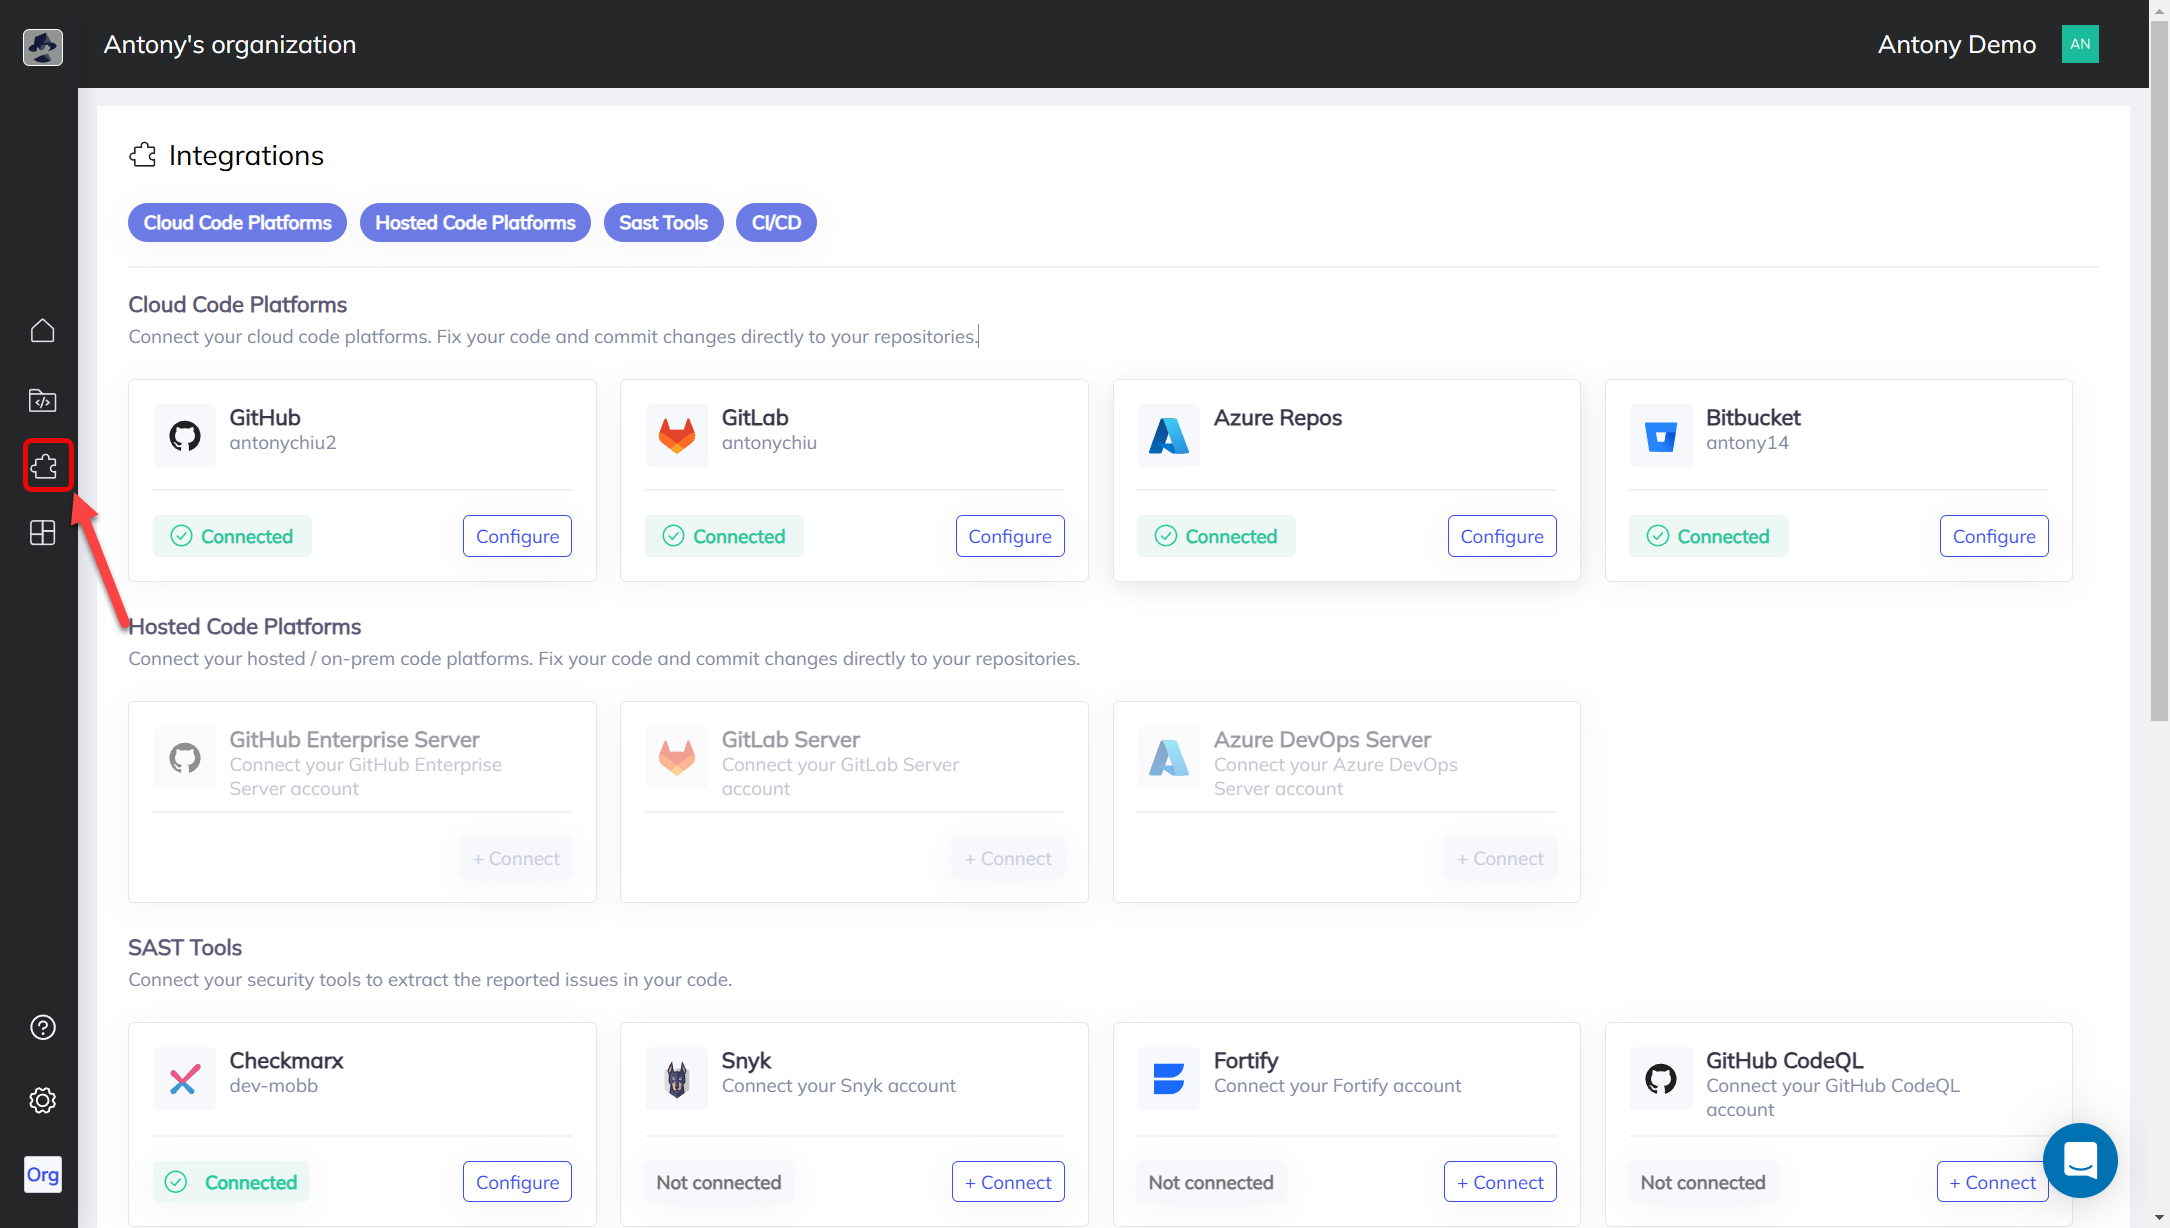Jump to the Sast Tools section tab
The width and height of the screenshot is (2170, 1228).
click(x=663, y=222)
